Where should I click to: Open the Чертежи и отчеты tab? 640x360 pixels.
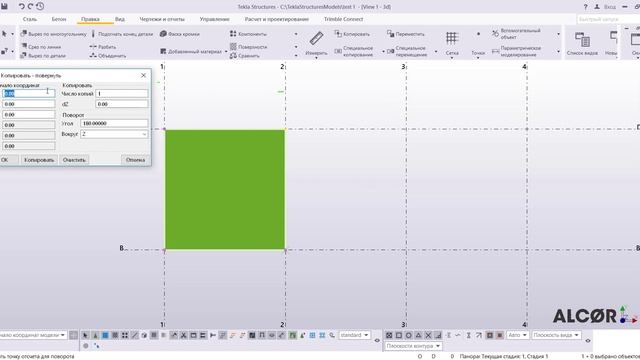point(162,19)
